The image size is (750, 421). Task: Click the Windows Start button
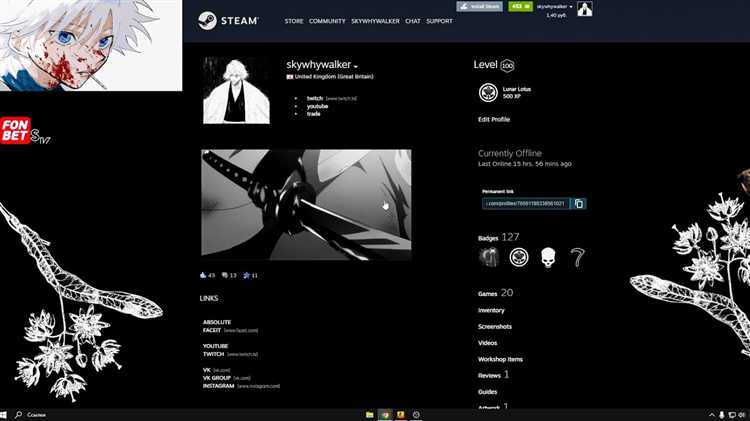(6, 414)
